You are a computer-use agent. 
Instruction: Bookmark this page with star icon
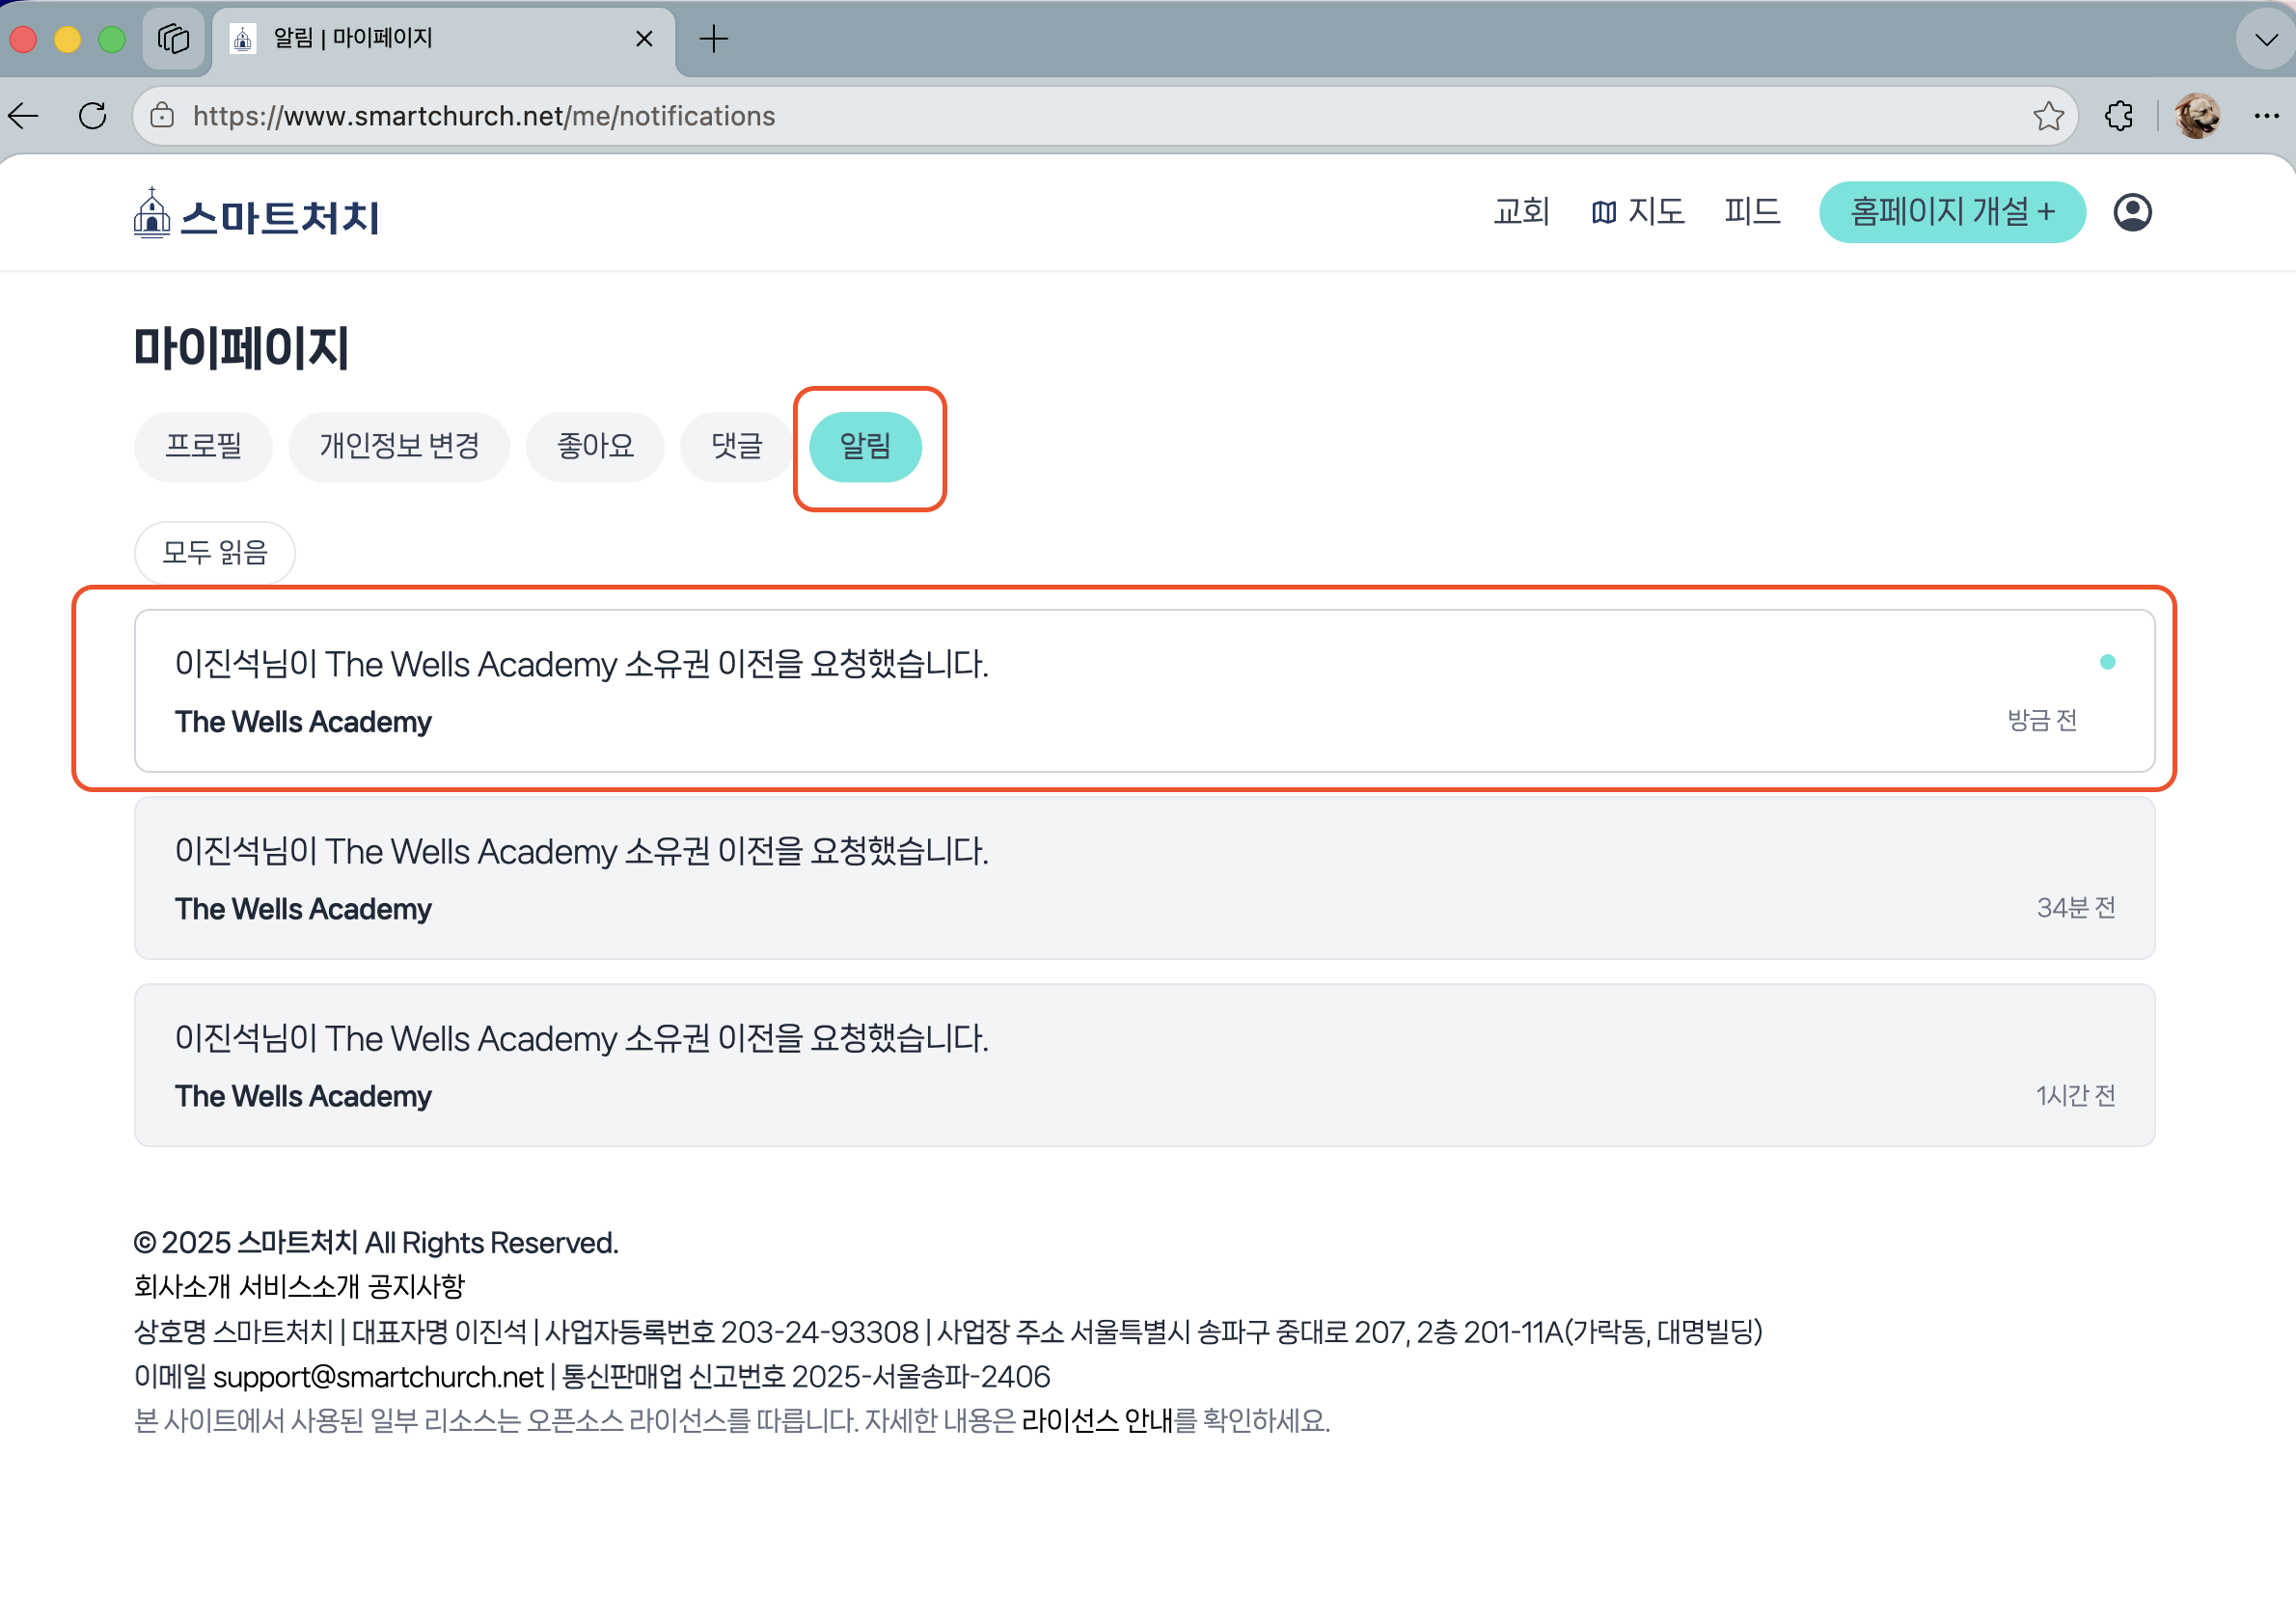coord(2047,117)
